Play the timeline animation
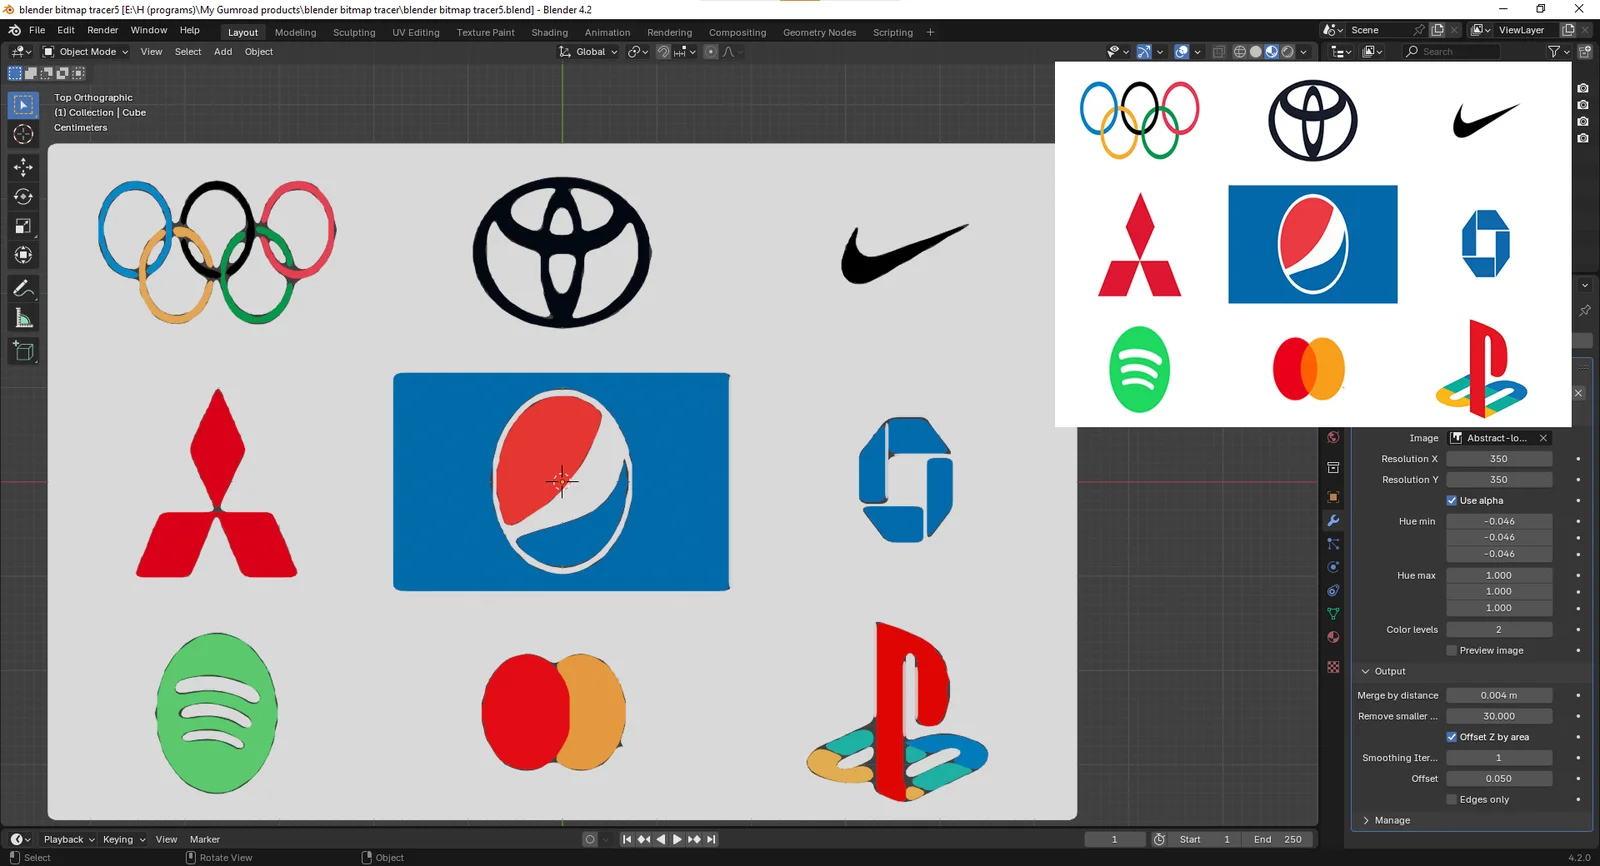Viewport: 1600px width, 866px height. pos(677,839)
